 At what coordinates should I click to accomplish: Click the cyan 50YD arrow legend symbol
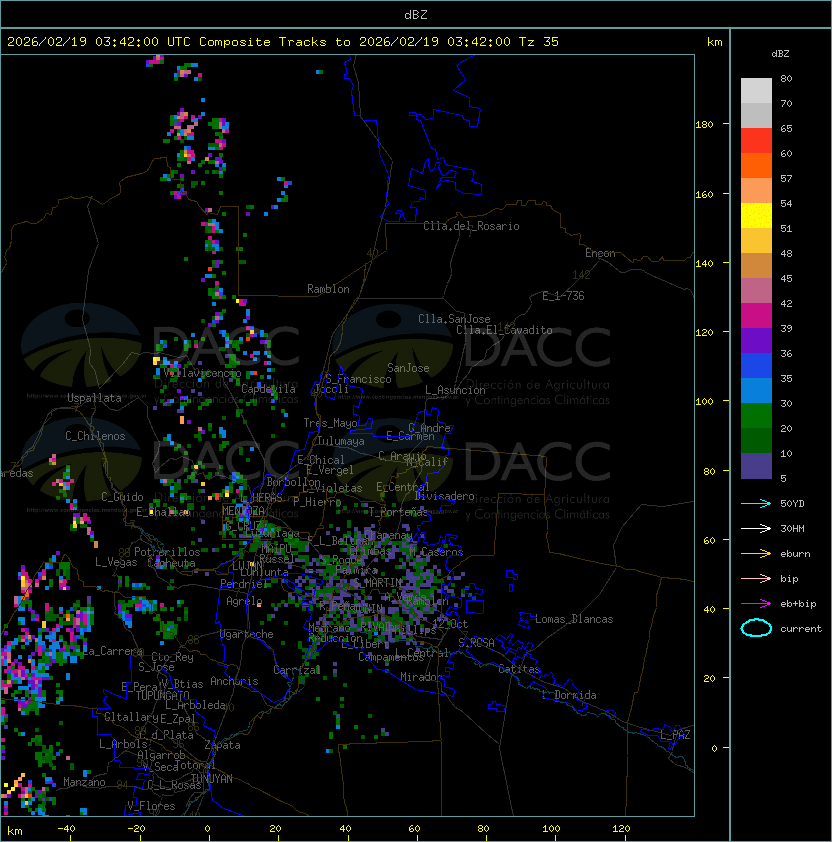[x=756, y=503]
